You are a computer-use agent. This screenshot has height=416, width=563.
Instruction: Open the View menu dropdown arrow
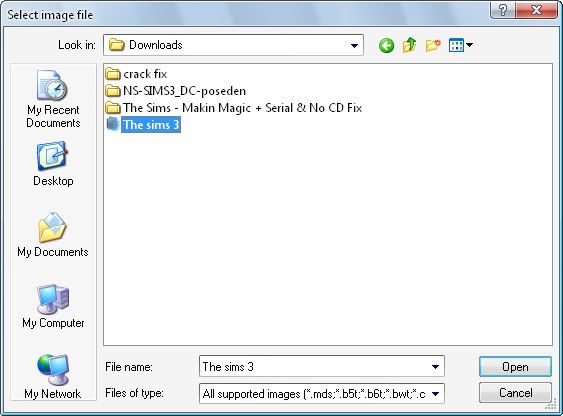(469, 45)
